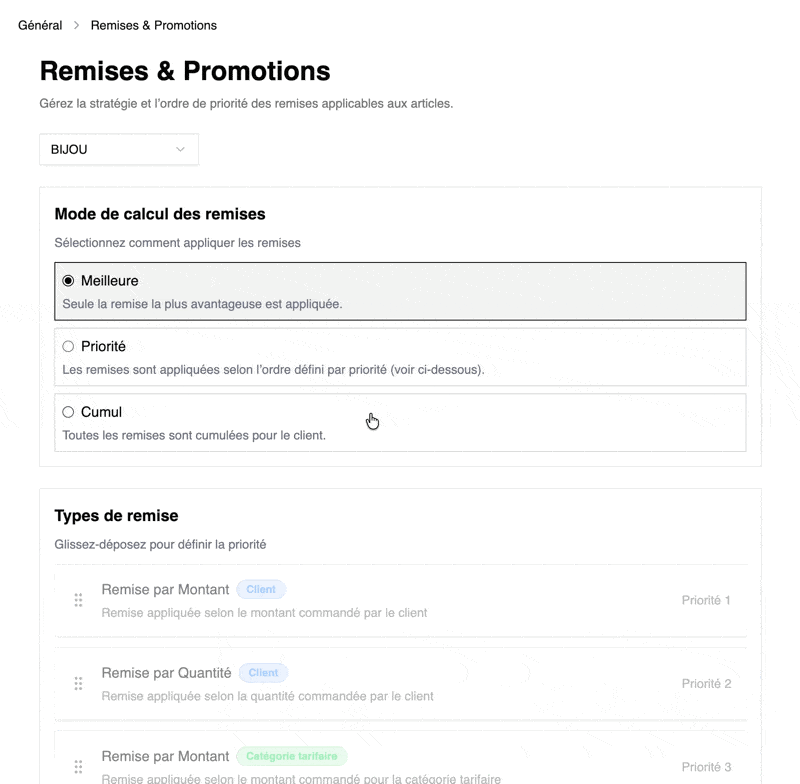The image size is (800, 784).
Task: Select the Priorité calculation mode
Action: click(68, 347)
